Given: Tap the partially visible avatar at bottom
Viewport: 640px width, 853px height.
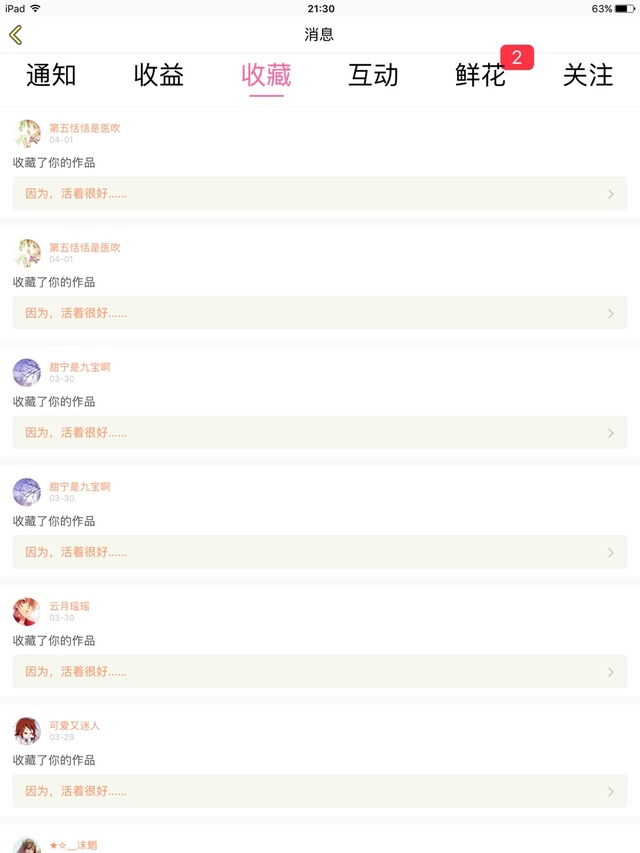Looking at the screenshot, I should 27,845.
